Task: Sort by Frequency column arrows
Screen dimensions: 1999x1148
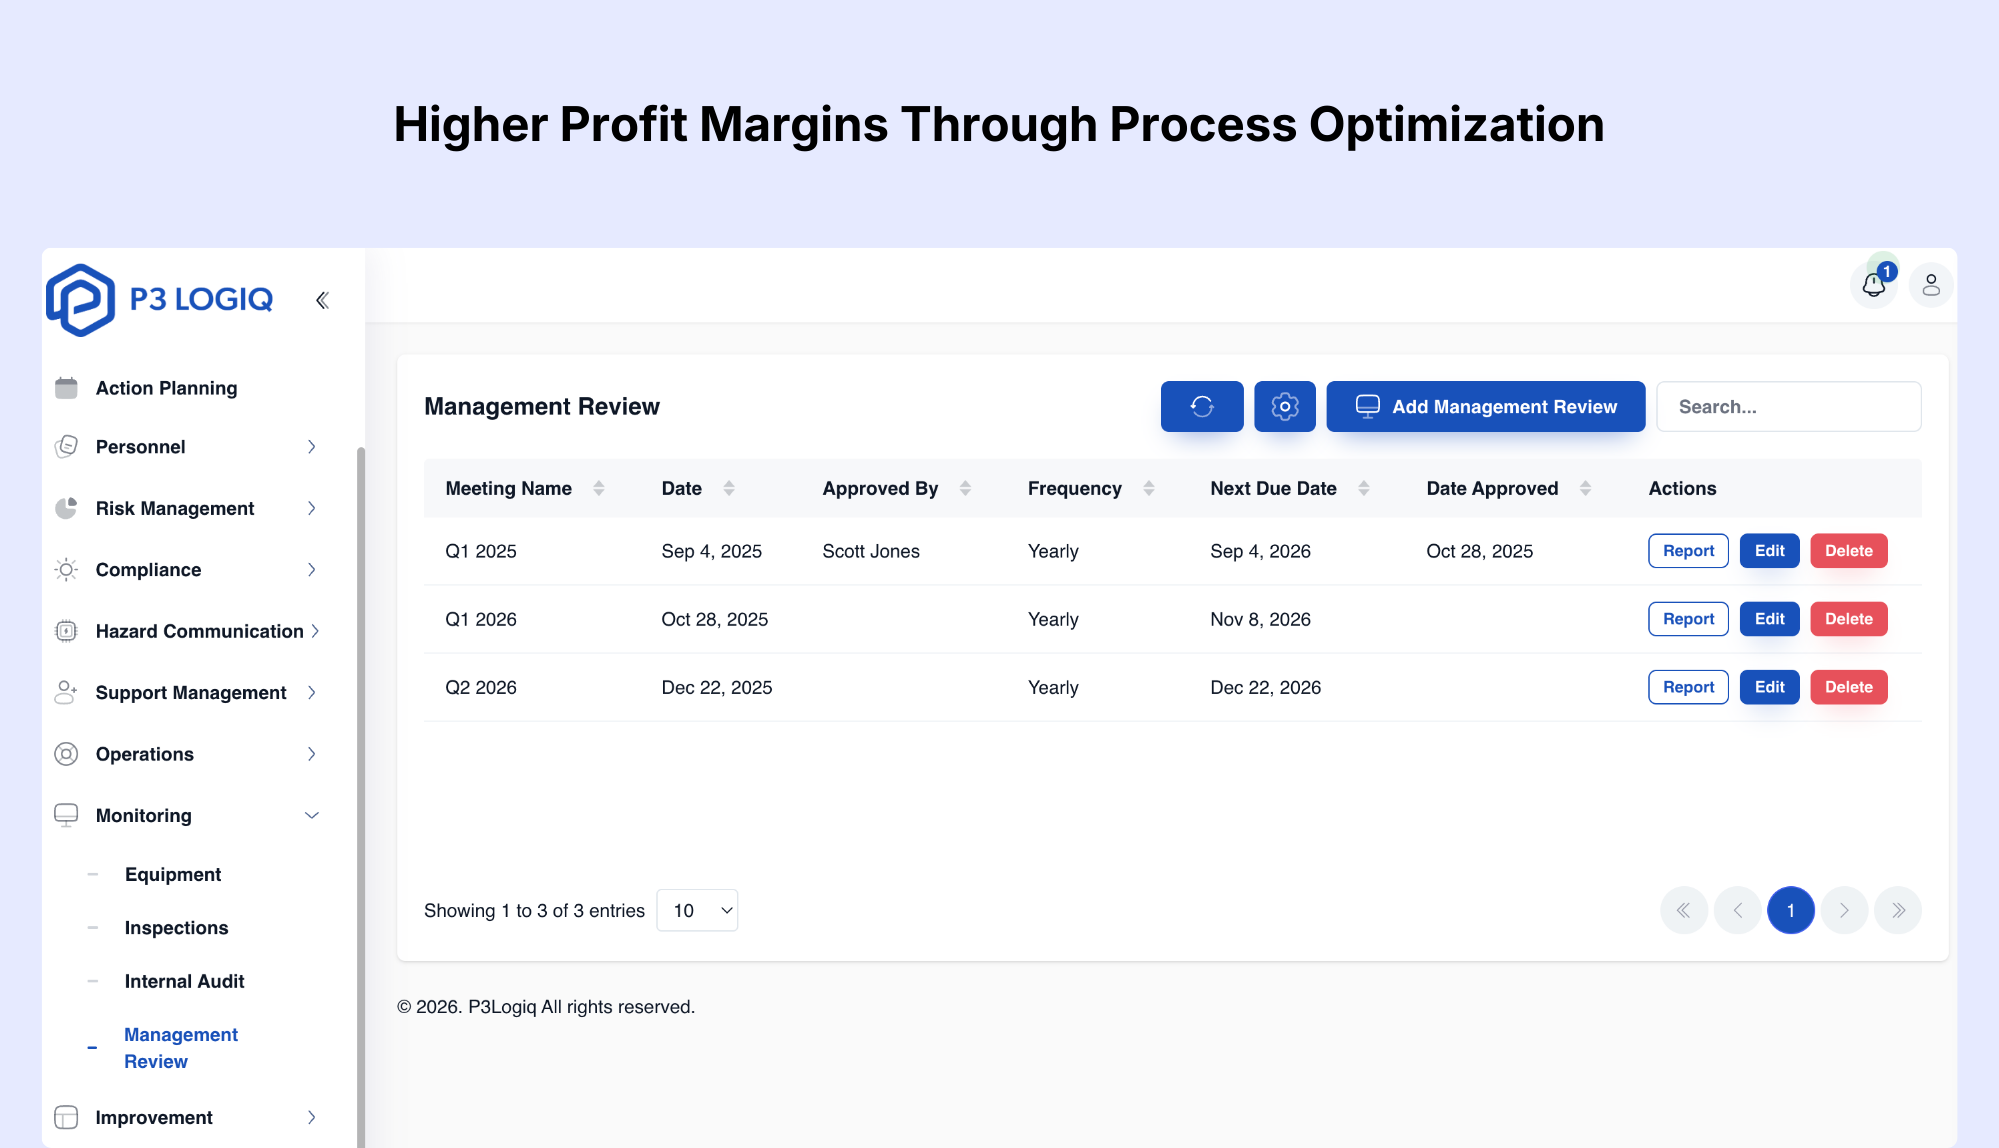Action: [1149, 488]
